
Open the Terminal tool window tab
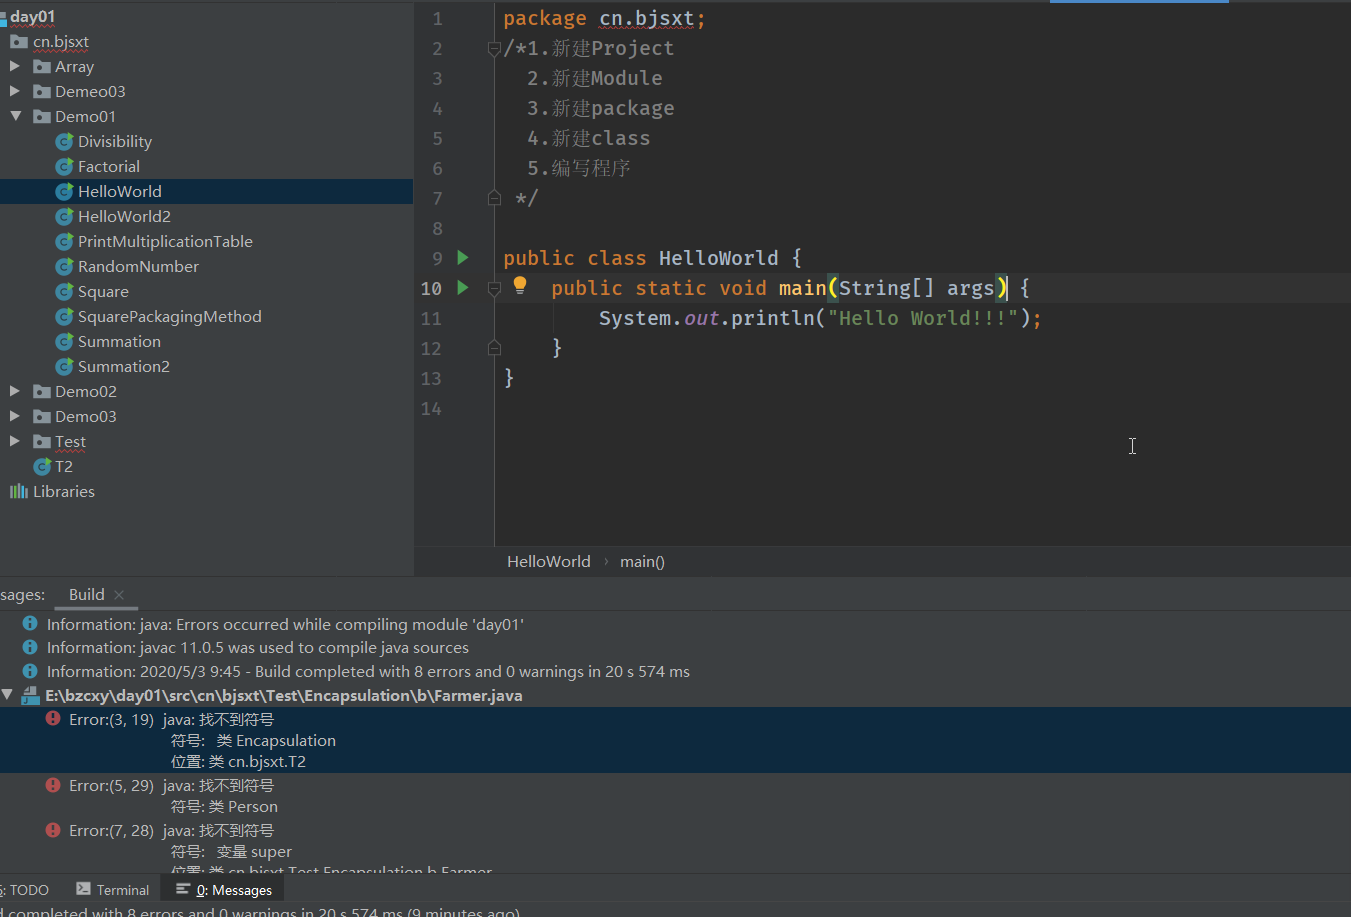pos(113,890)
